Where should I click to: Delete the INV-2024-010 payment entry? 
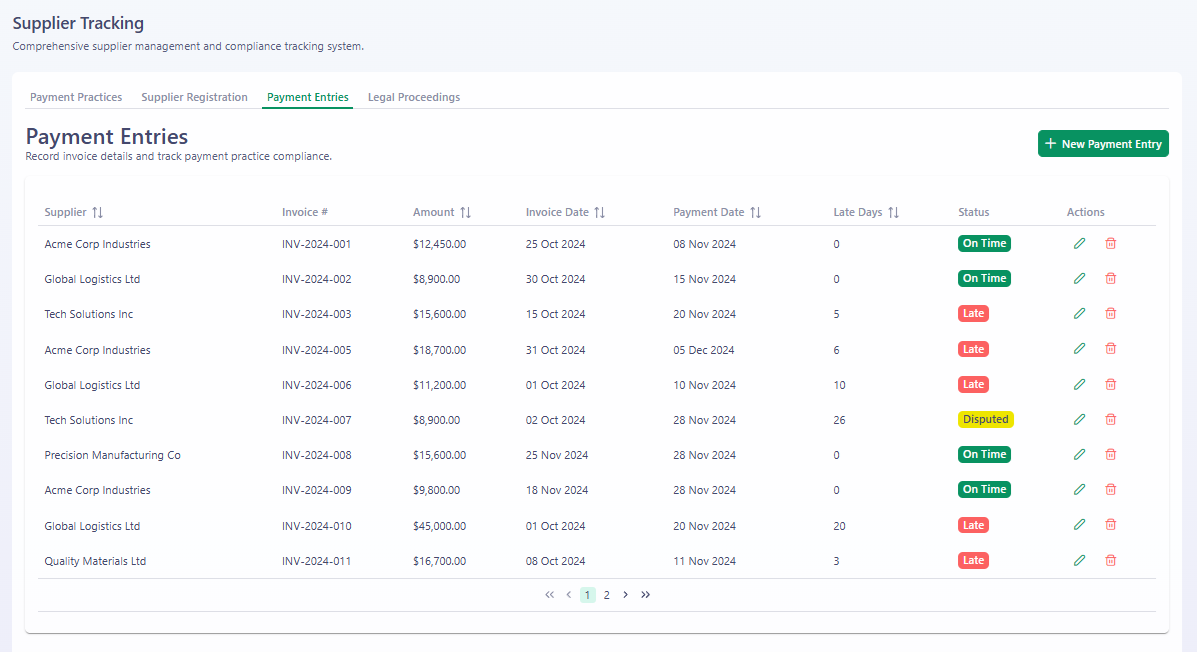click(x=1111, y=525)
